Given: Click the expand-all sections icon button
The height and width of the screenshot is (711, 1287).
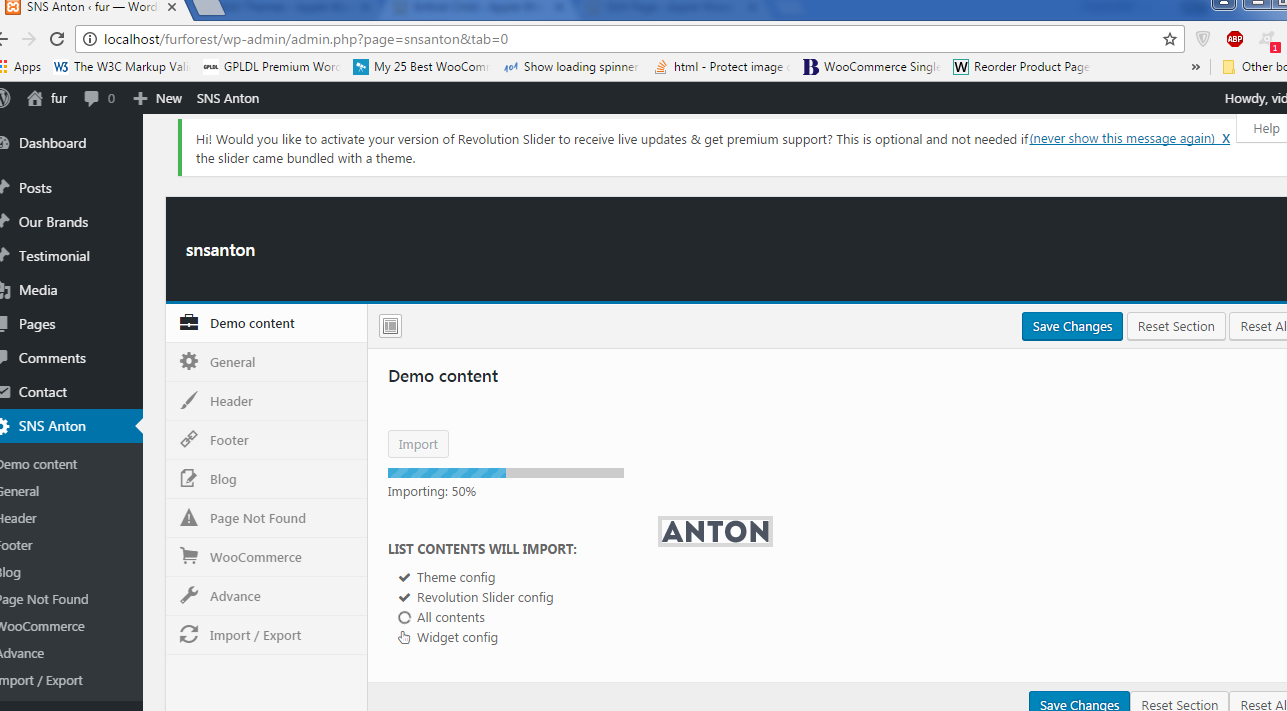Looking at the screenshot, I should (390, 326).
